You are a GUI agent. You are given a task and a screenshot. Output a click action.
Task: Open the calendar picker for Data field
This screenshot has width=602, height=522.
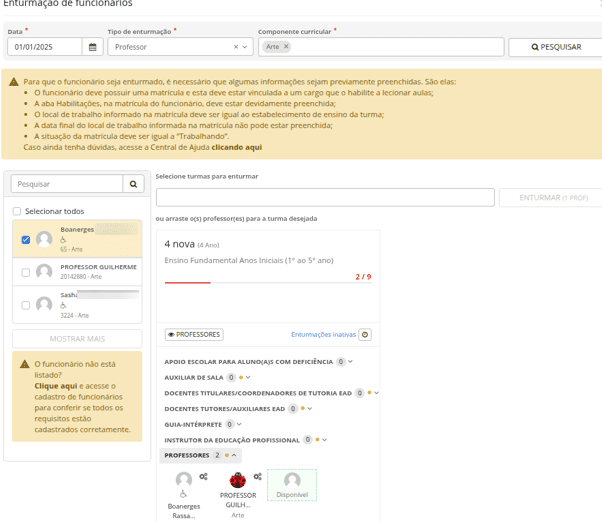coord(93,47)
